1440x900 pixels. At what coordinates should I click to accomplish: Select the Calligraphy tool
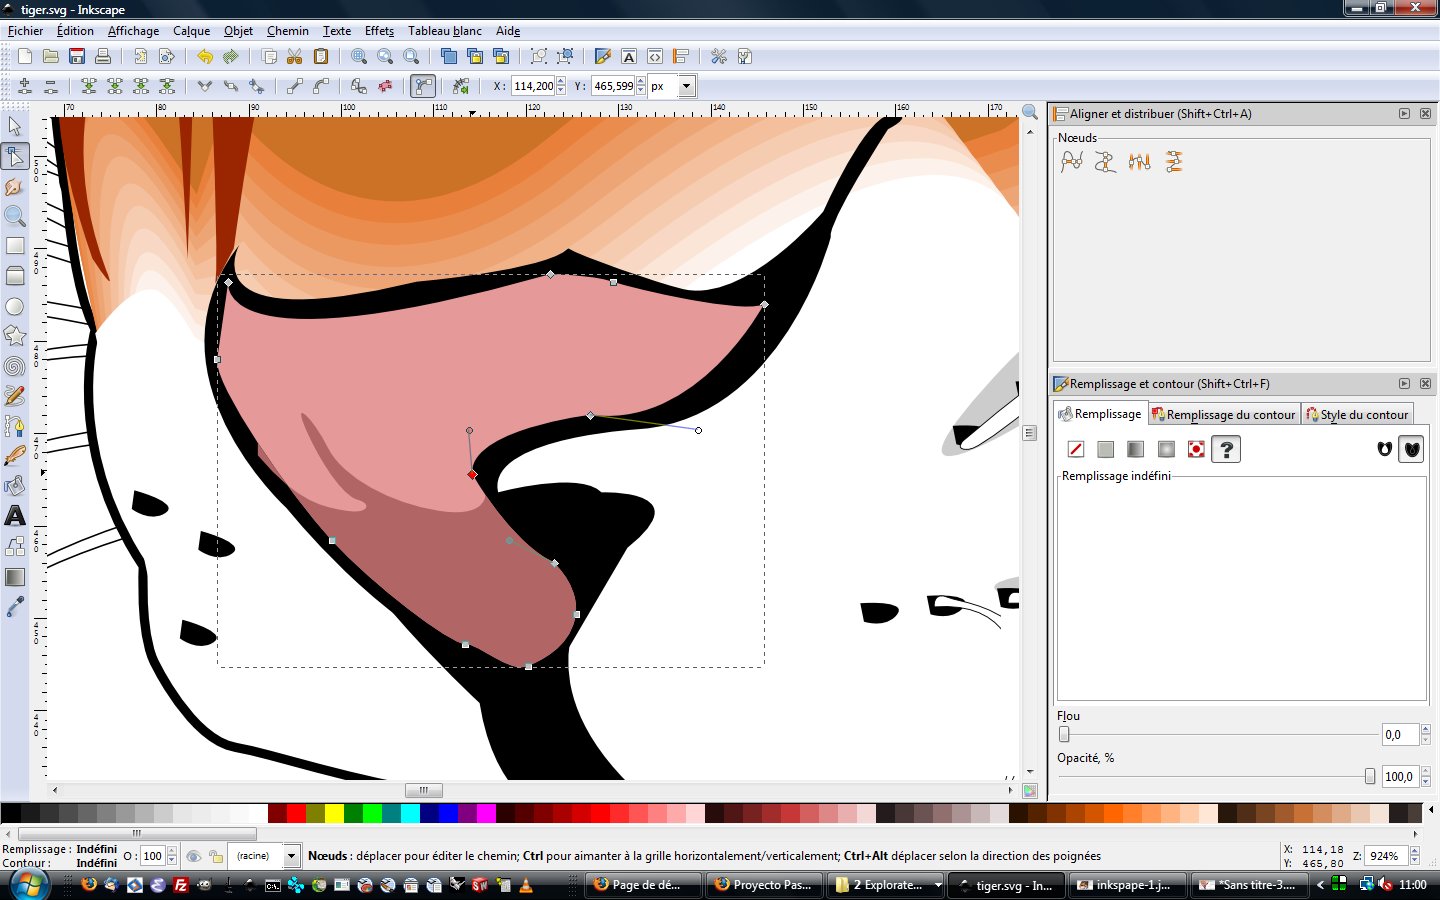point(15,456)
